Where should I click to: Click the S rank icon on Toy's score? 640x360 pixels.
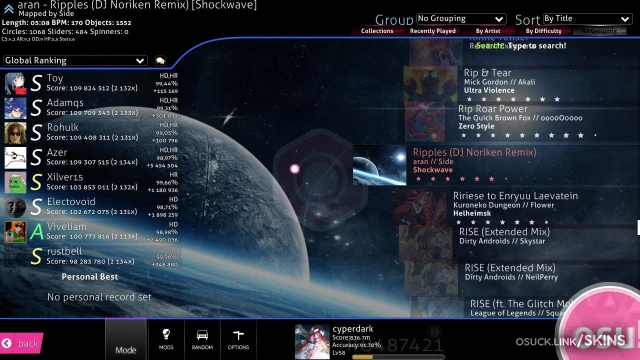36,84
